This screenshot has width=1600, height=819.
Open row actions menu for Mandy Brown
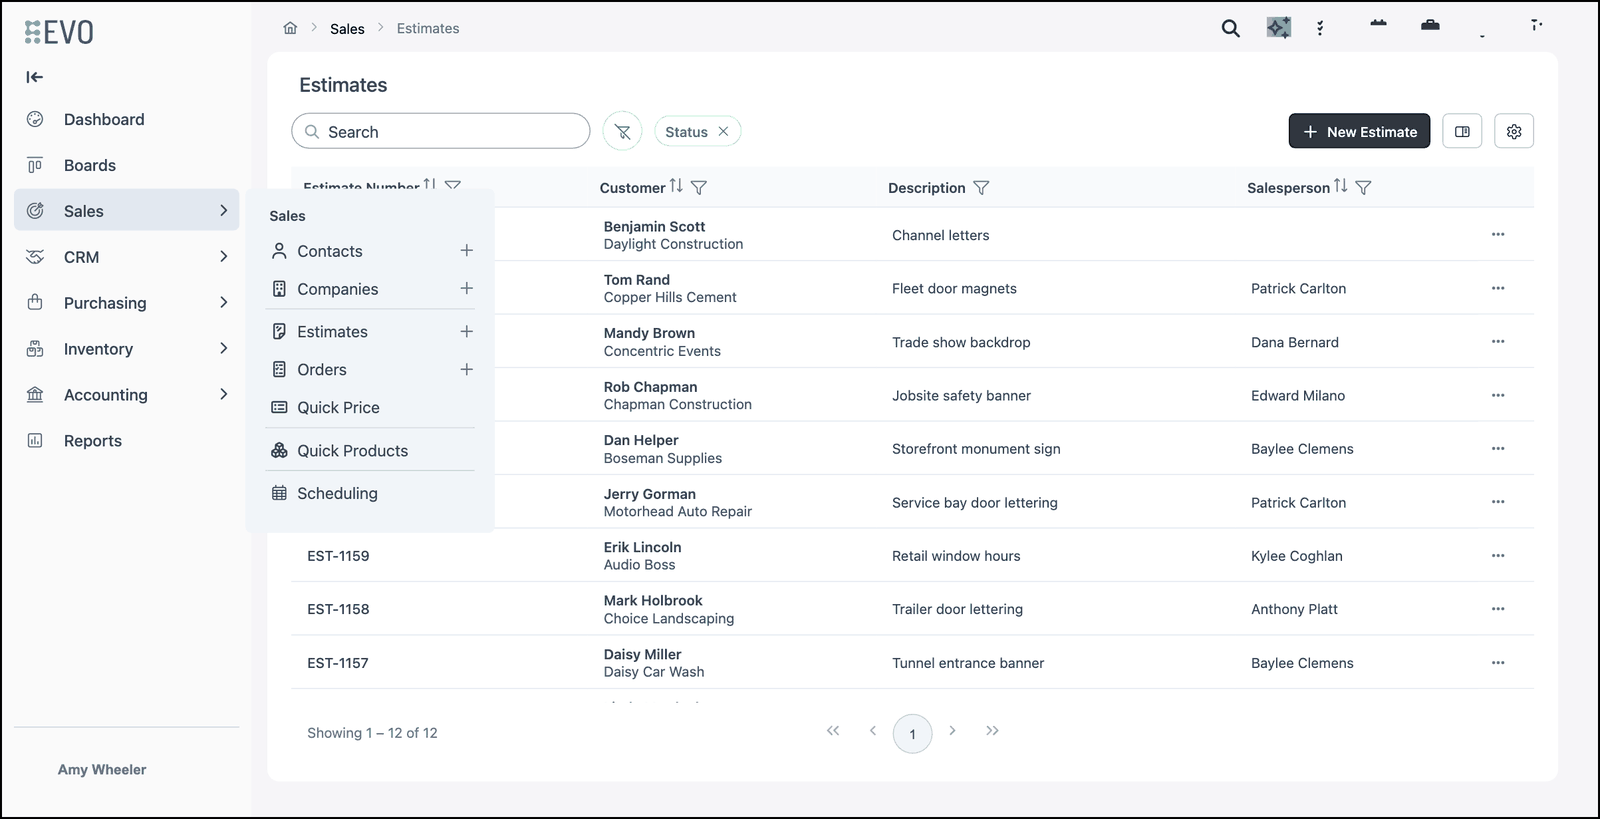(1498, 341)
